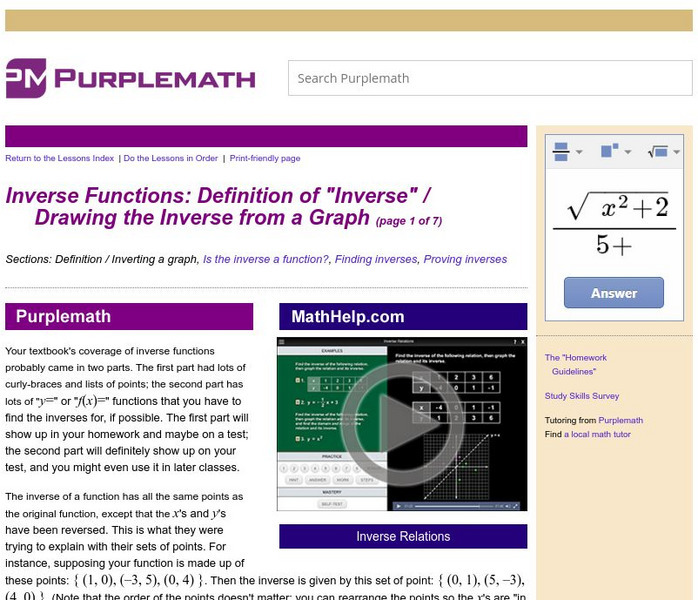
Task: Focus the Search Purplemath field
Action: [x=490, y=78]
